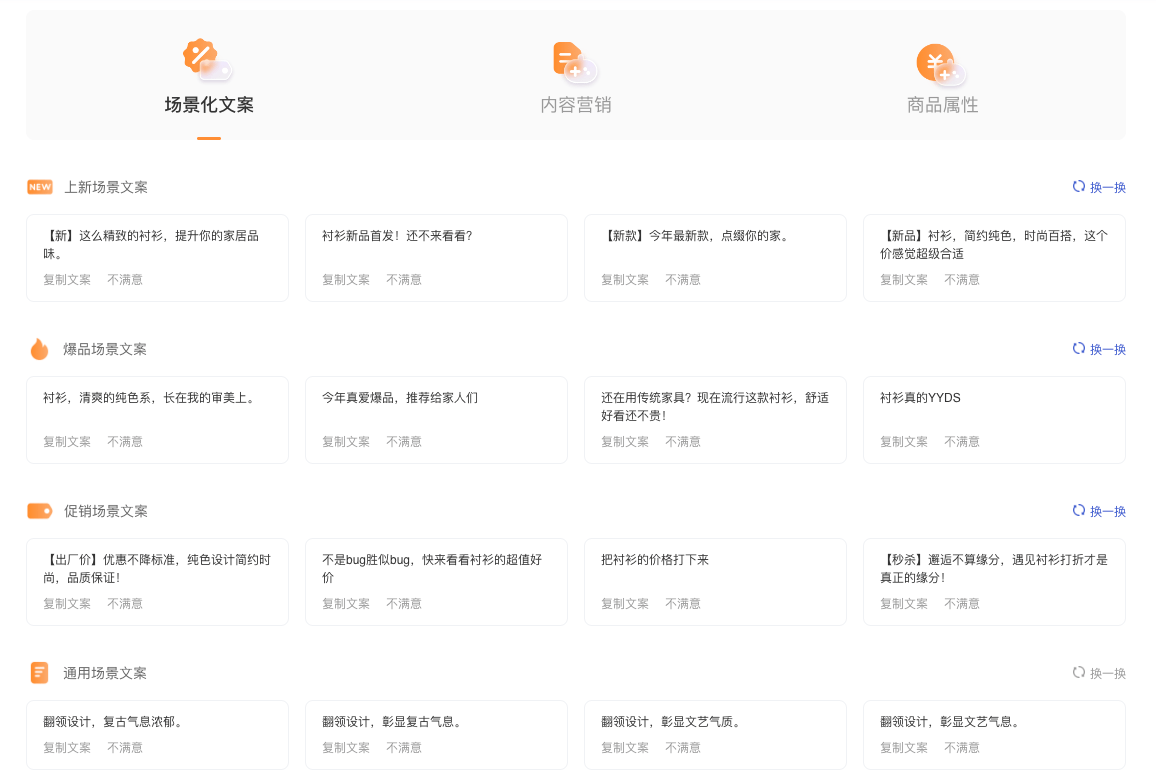Click the NEW badge beside 上新场景文案
The width and height of the screenshot is (1156, 784).
(x=39, y=187)
